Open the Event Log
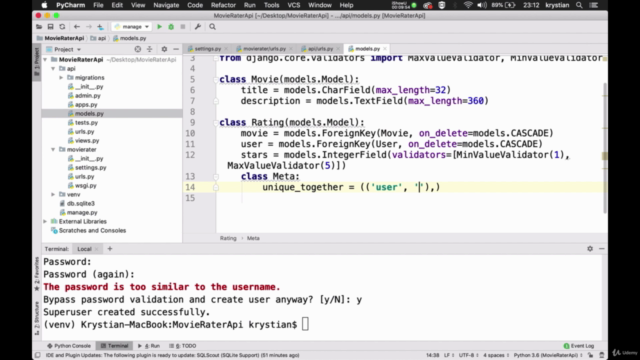Screen dimensions: 640x360 point(579,346)
